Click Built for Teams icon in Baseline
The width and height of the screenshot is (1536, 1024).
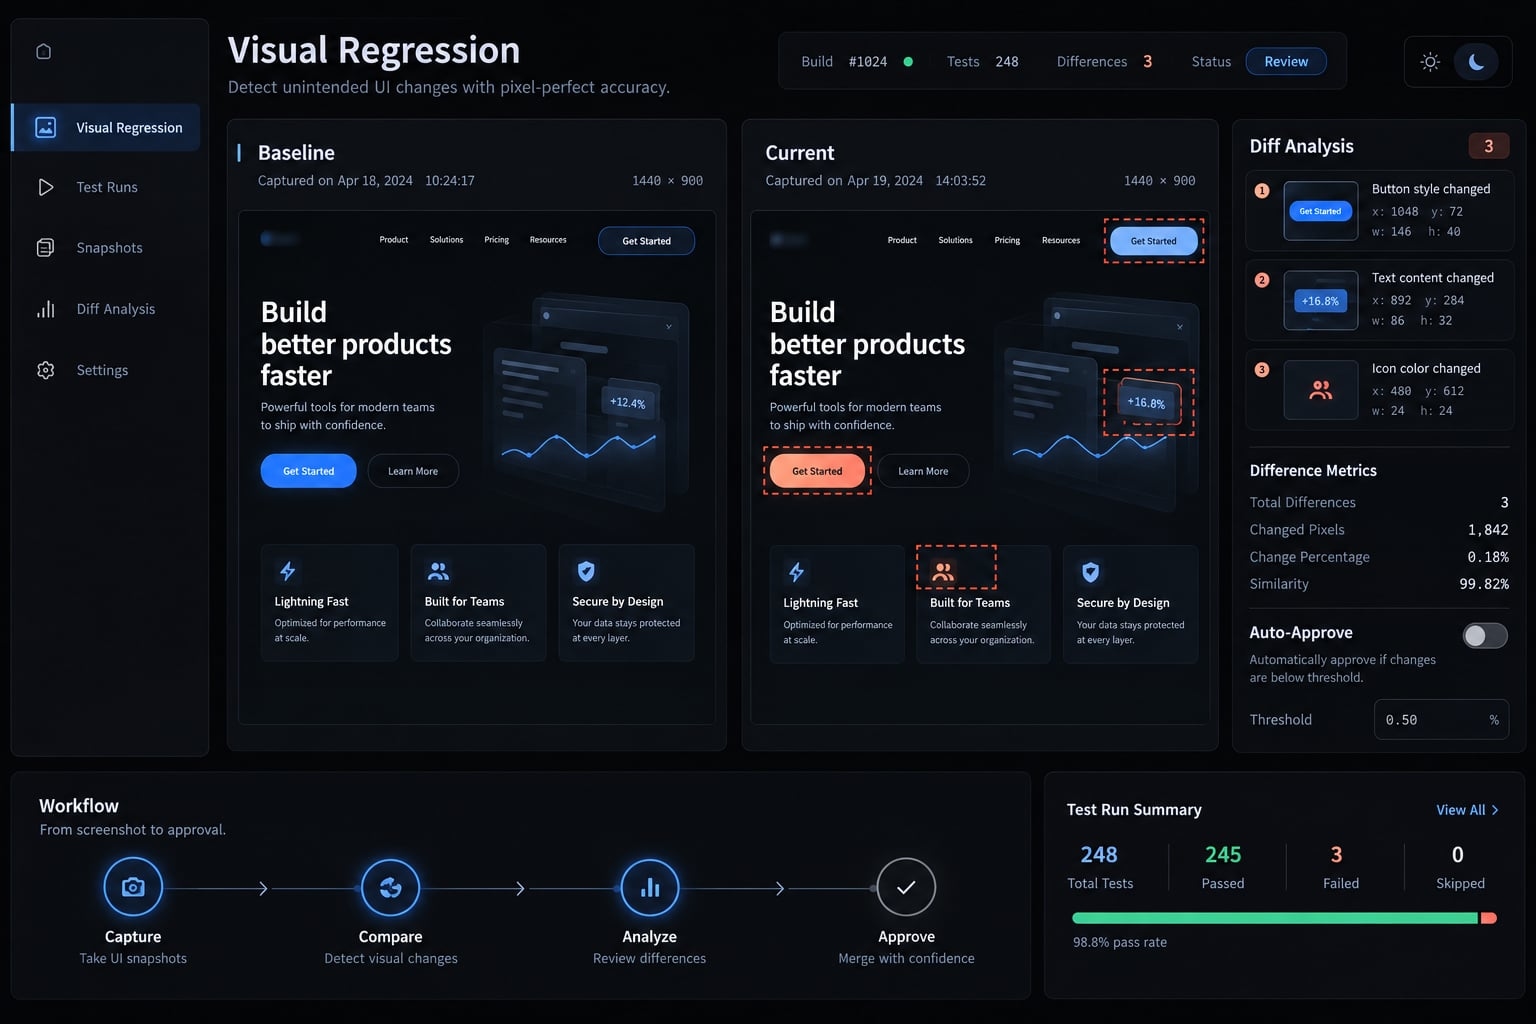point(438,571)
